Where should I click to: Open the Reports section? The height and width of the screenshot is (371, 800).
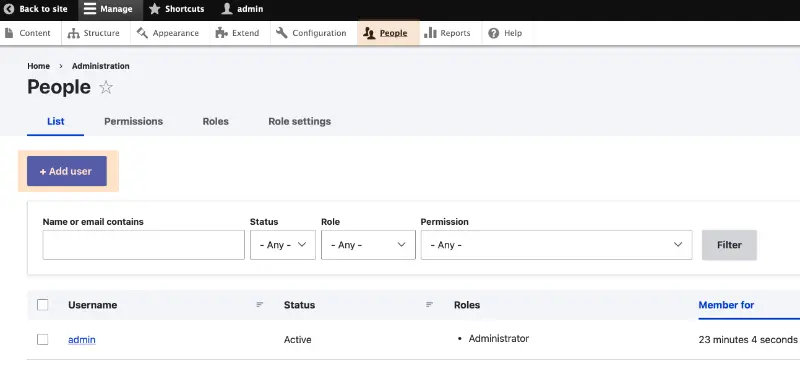pyautogui.click(x=447, y=33)
